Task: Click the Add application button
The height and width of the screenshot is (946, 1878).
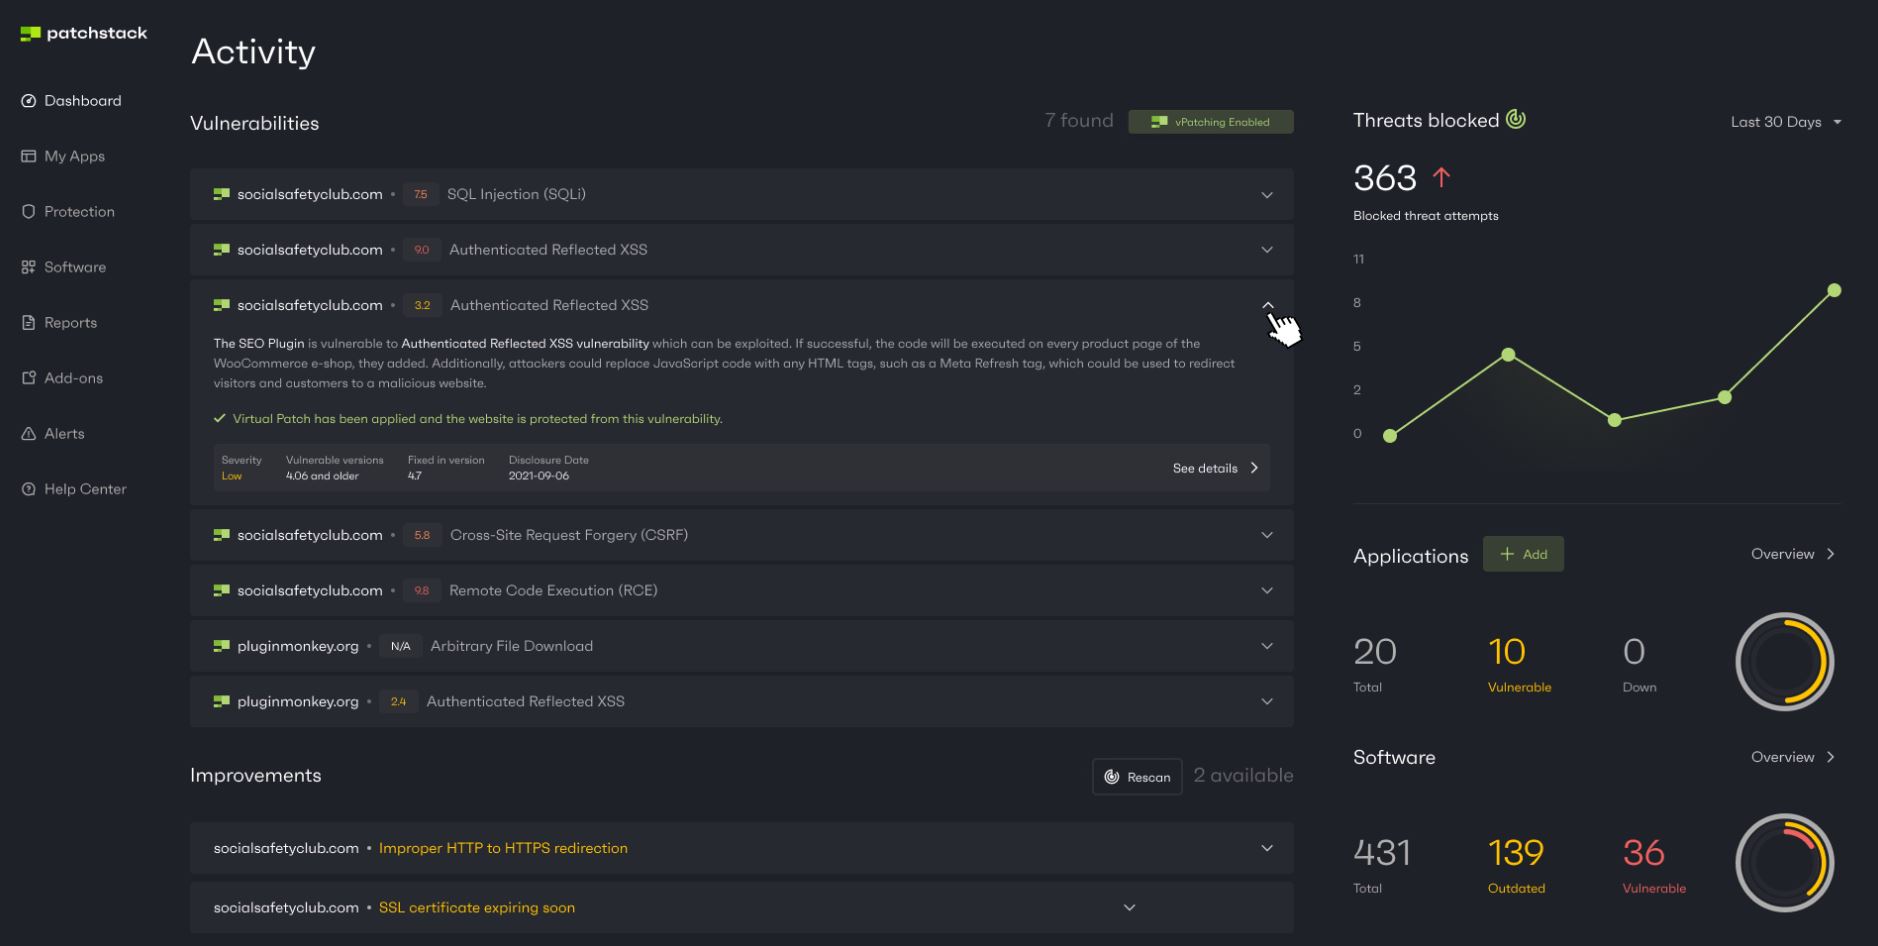Action: (x=1523, y=554)
